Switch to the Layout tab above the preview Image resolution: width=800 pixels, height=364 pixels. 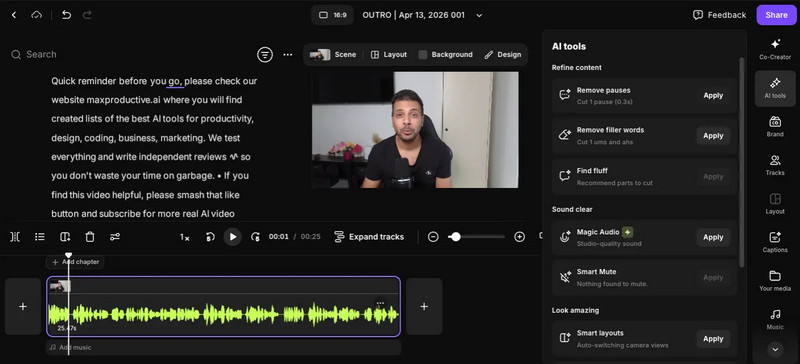389,55
